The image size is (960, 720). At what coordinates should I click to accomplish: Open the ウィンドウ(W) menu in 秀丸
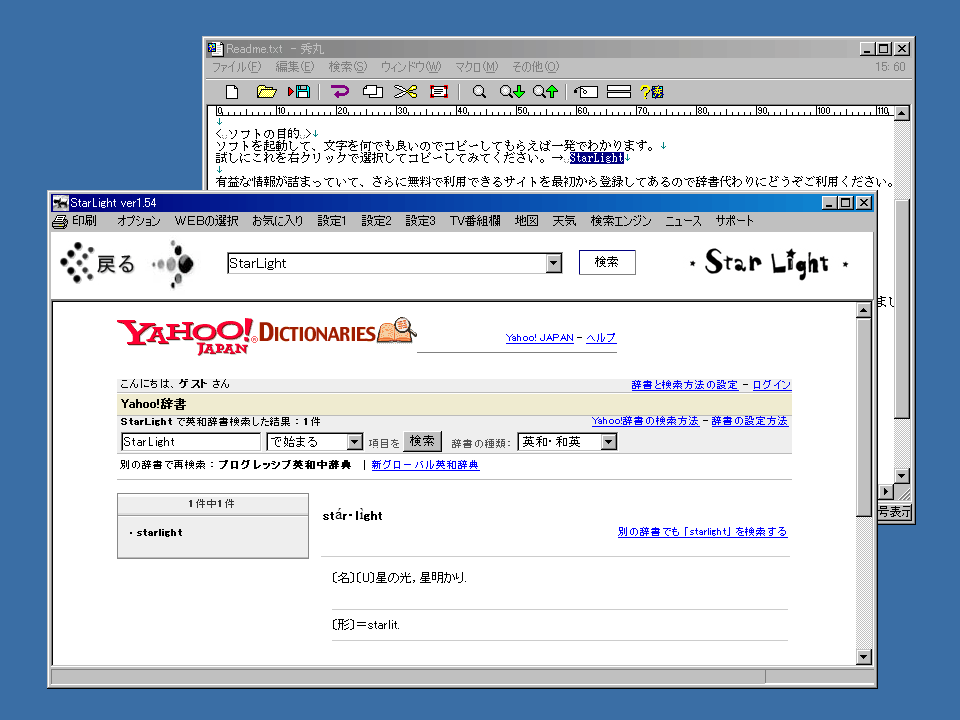click(411, 67)
